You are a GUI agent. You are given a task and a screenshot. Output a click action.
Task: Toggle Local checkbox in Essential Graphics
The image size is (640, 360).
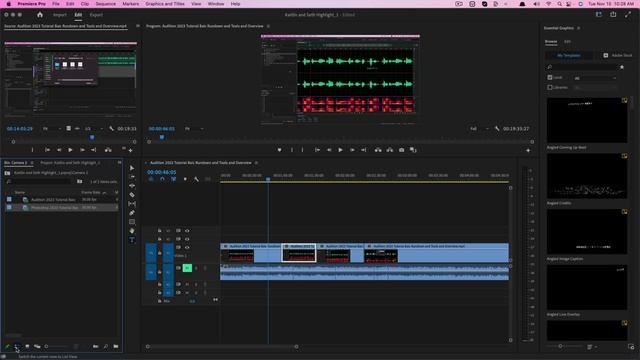click(x=550, y=77)
